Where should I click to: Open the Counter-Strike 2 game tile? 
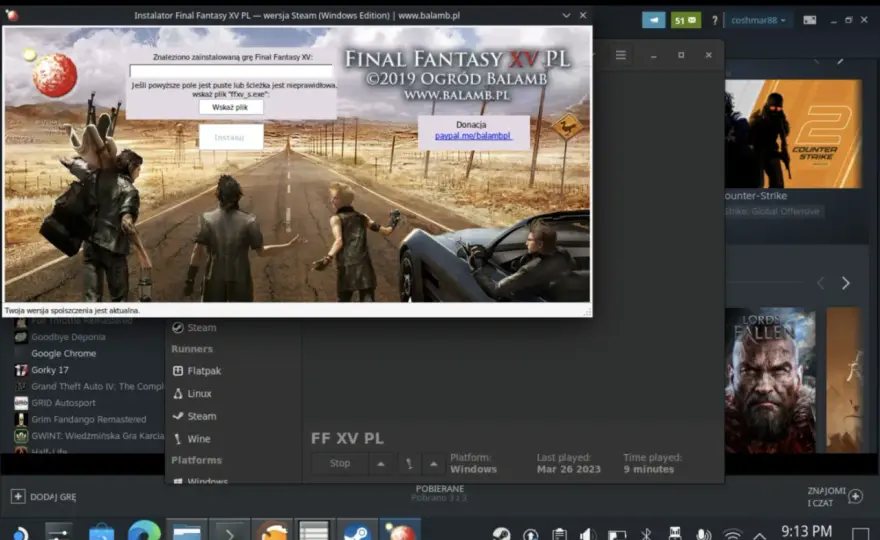point(794,134)
